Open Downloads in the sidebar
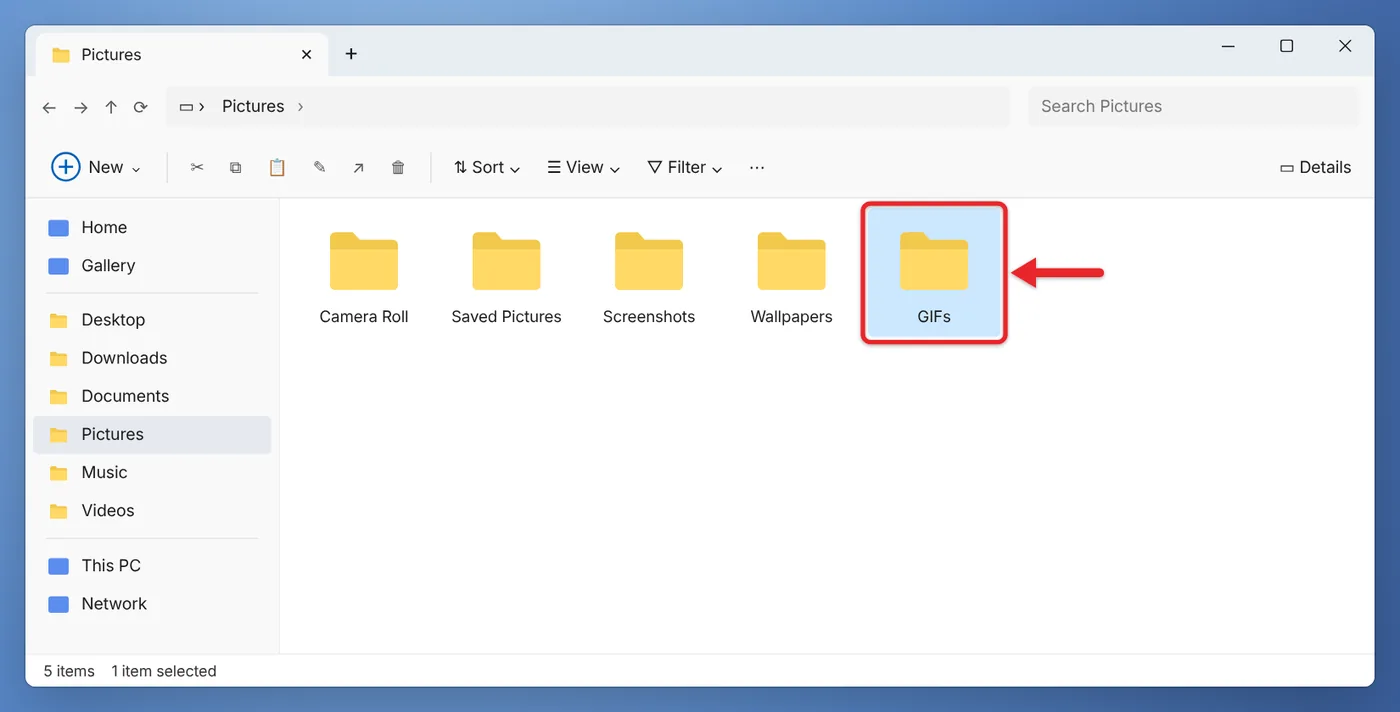Screen dimensions: 1400x712 point(152,358)
